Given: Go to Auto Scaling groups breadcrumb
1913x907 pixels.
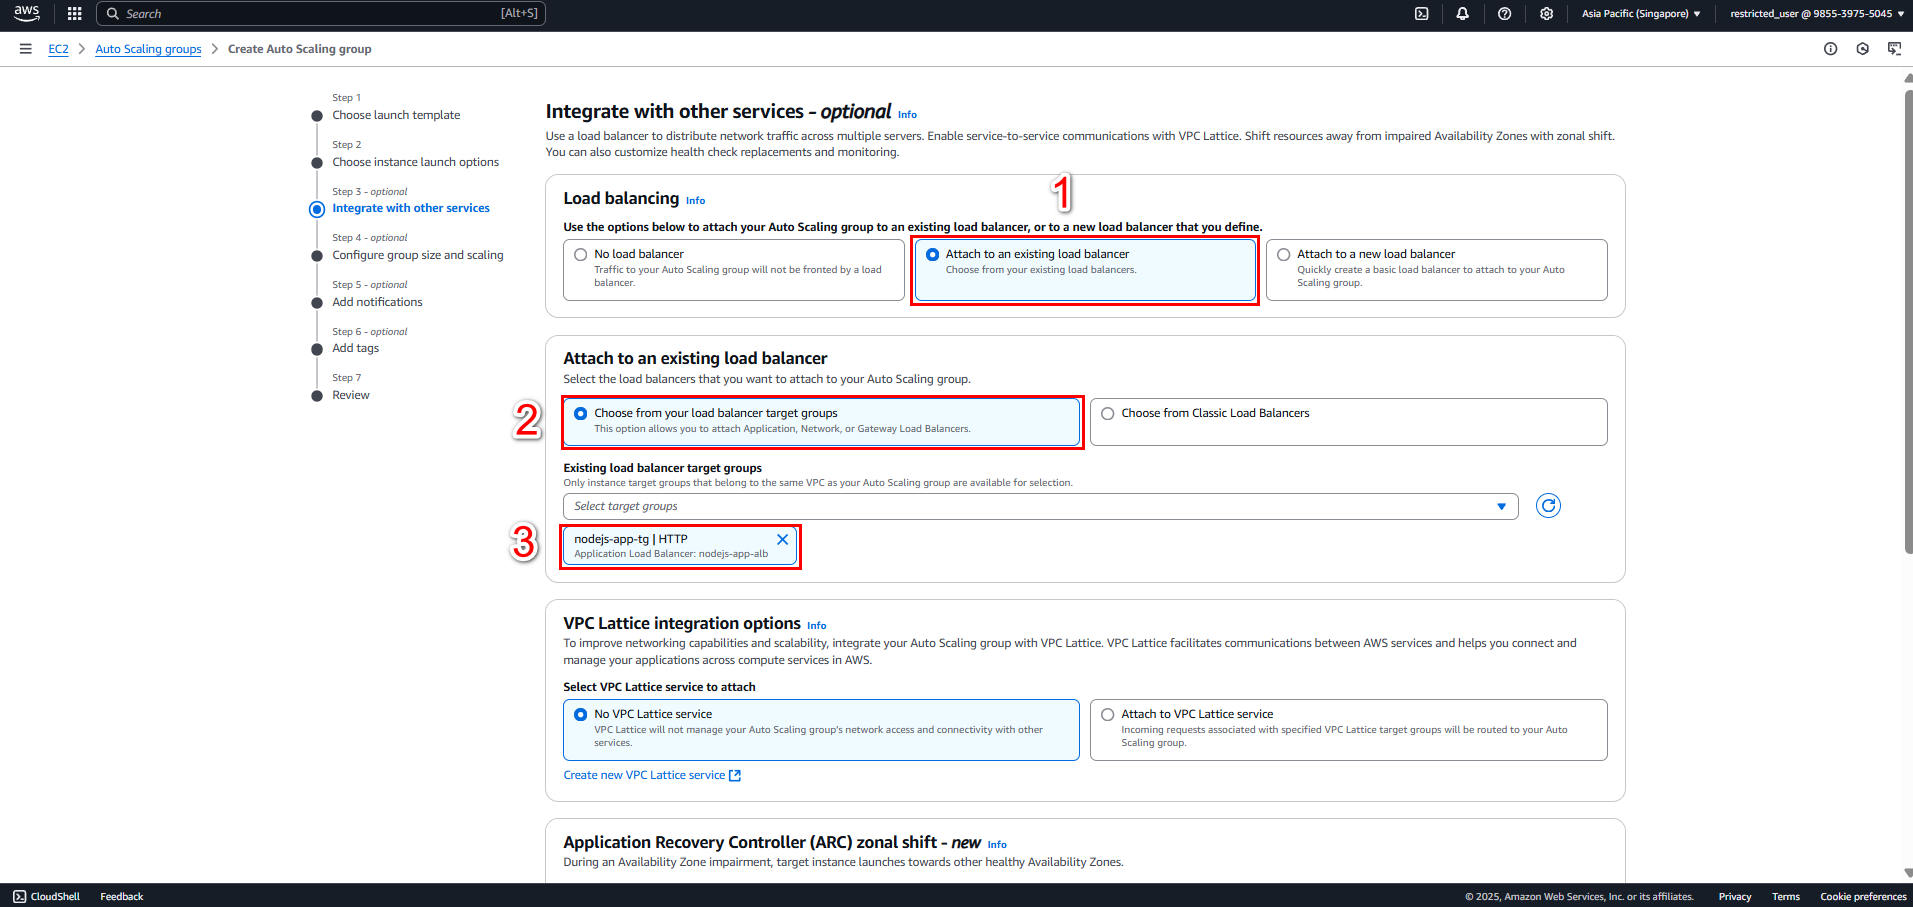Looking at the screenshot, I should [x=148, y=49].
